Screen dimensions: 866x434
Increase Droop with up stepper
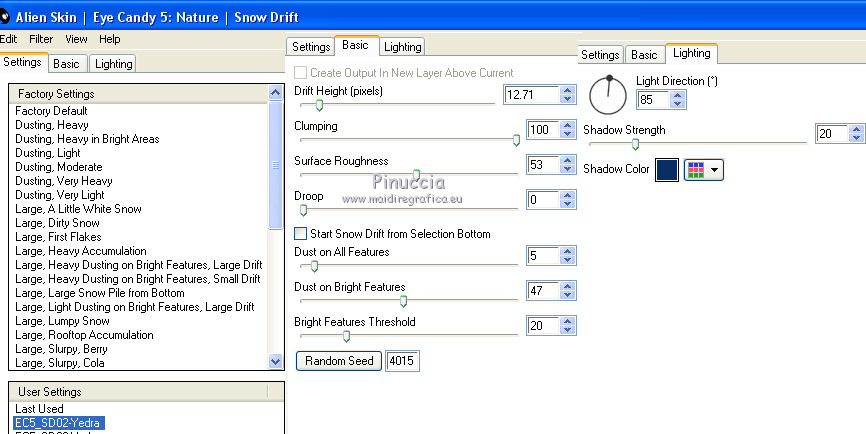point(567,195)
